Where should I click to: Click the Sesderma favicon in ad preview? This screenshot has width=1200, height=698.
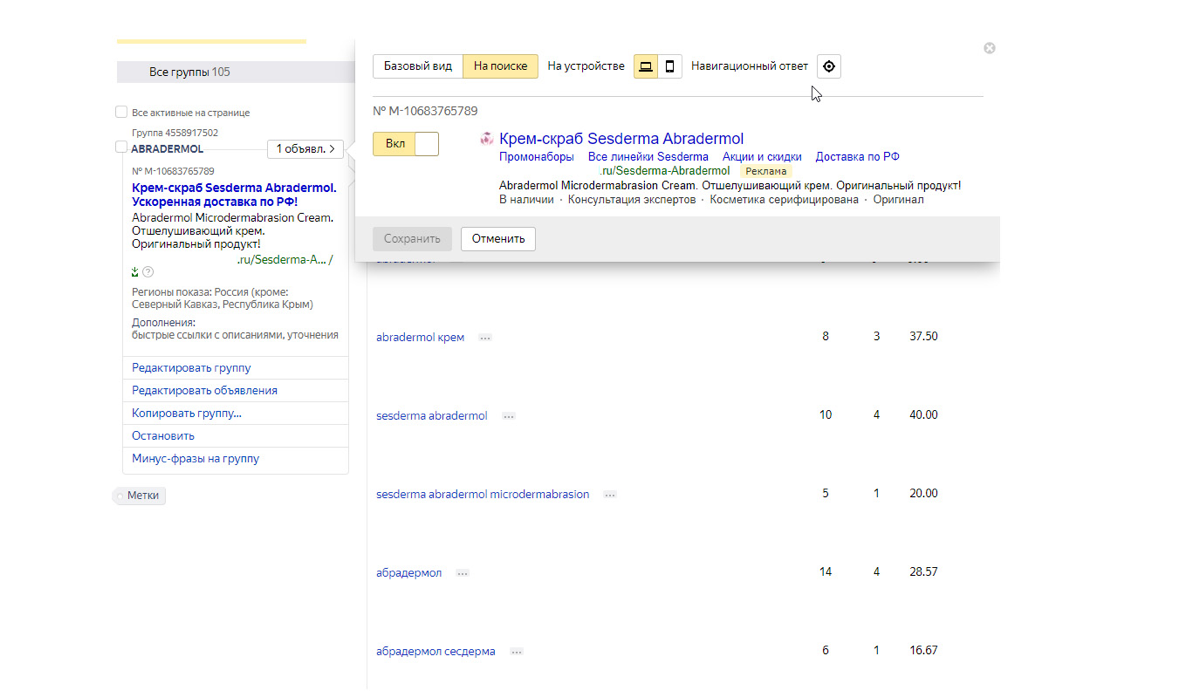coord(487,139)
